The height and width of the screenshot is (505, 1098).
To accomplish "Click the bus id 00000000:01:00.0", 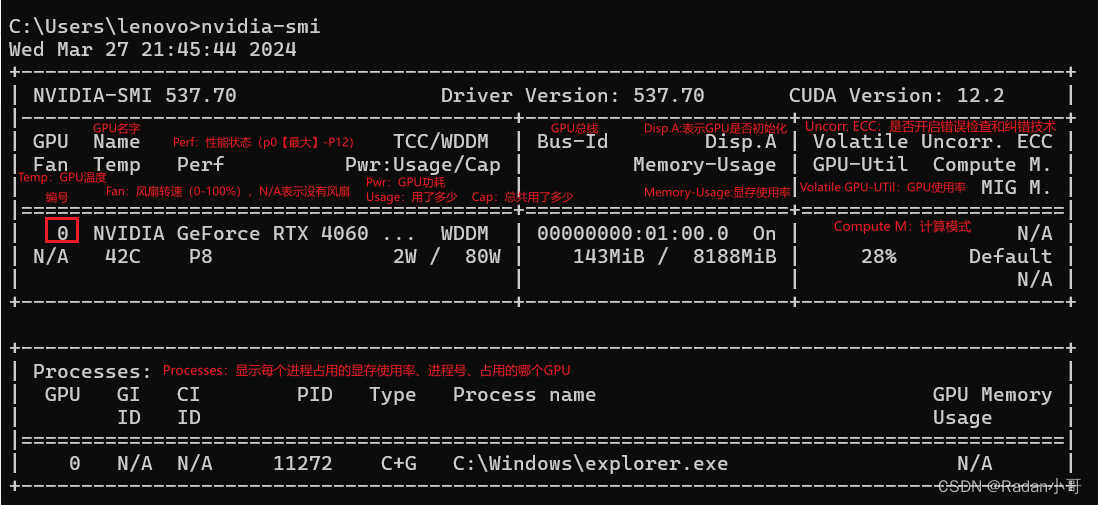I will [x=632, y=234].
